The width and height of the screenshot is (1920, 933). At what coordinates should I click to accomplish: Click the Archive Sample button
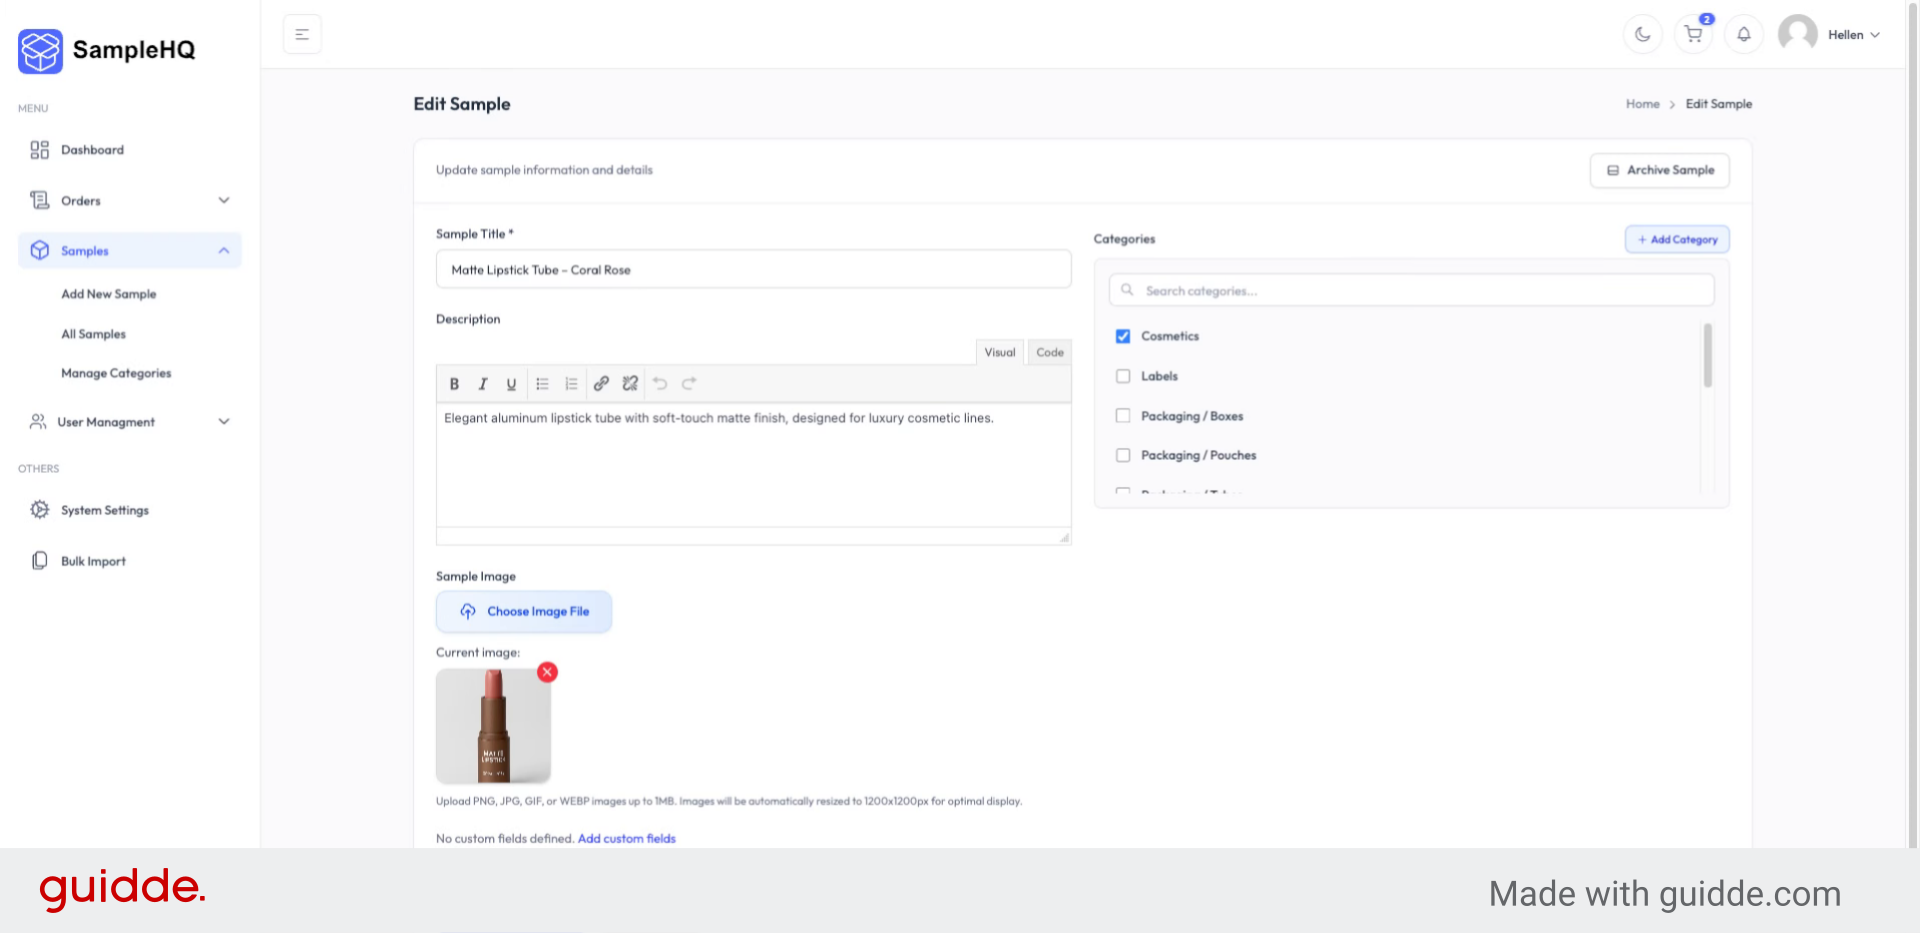pos(1659,170)
